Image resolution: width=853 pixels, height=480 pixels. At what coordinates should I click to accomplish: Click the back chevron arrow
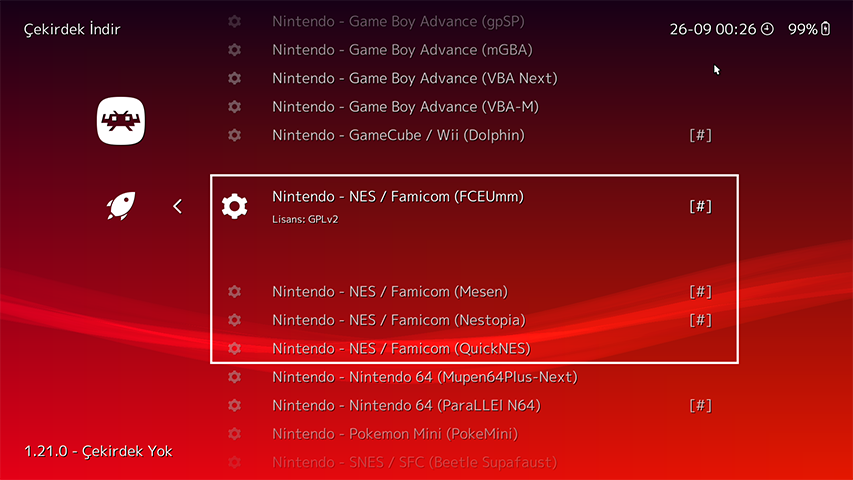tap(177, 206)
